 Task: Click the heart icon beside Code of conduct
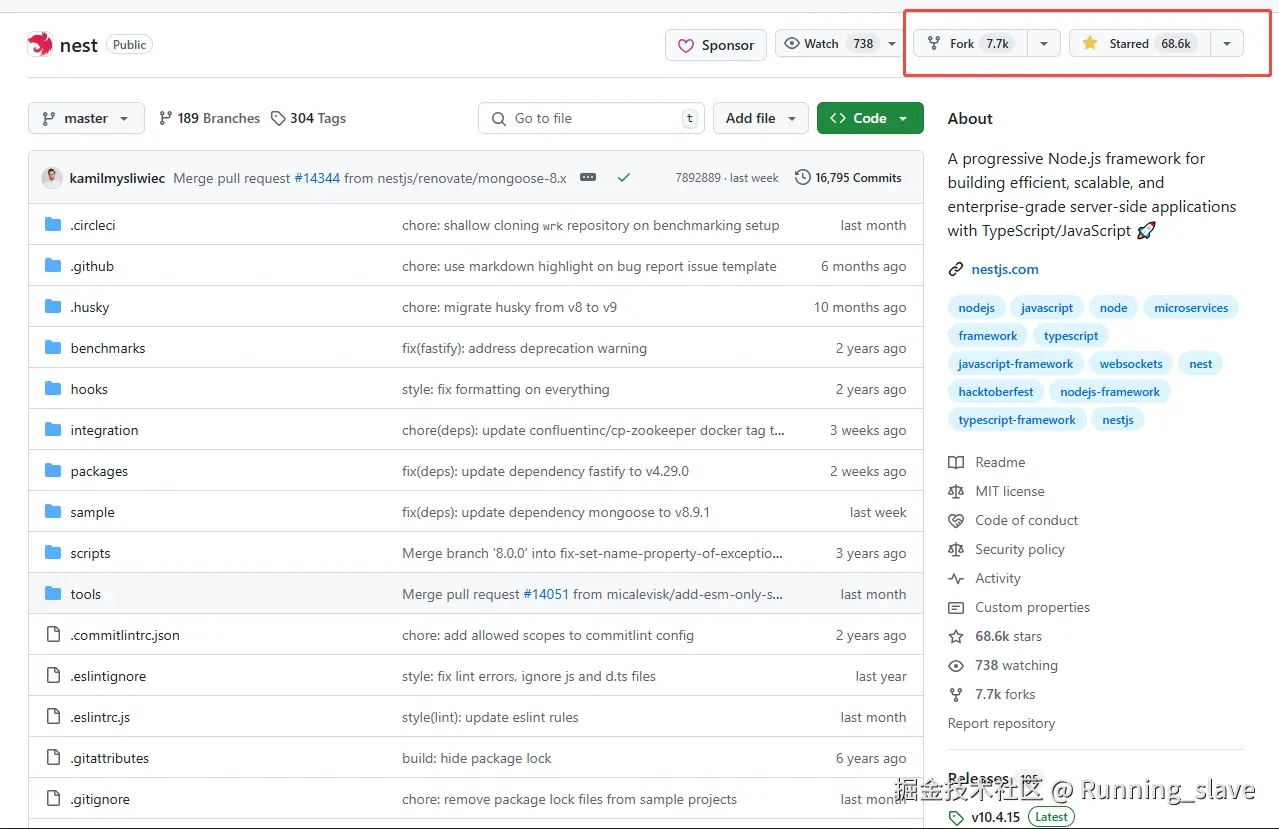[956, 520]
